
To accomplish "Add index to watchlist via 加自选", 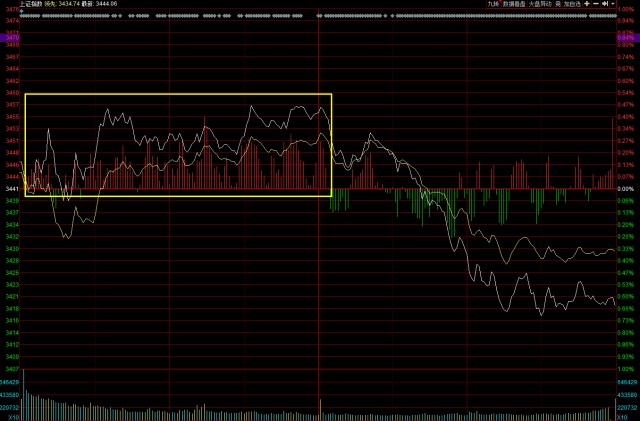I will coord(571,4).
